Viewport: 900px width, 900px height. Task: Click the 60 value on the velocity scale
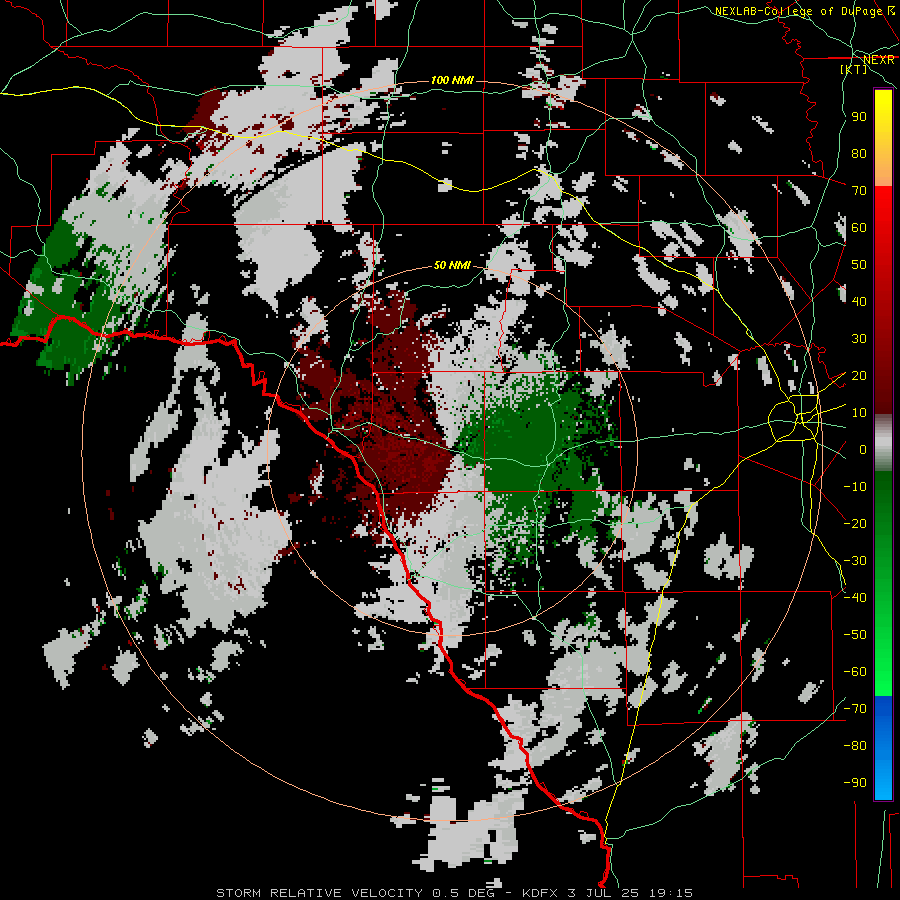(x=859, y=228)
